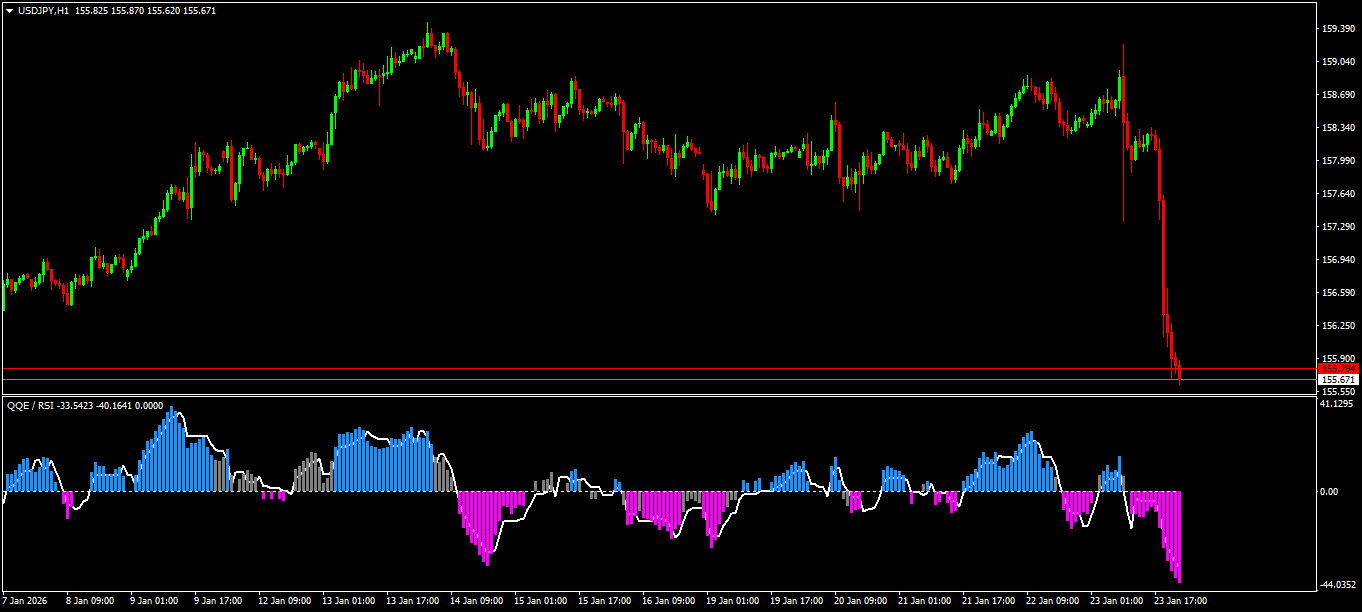
Task: Click the red 155.794 price tag
Action: (x=1338, y=369)
